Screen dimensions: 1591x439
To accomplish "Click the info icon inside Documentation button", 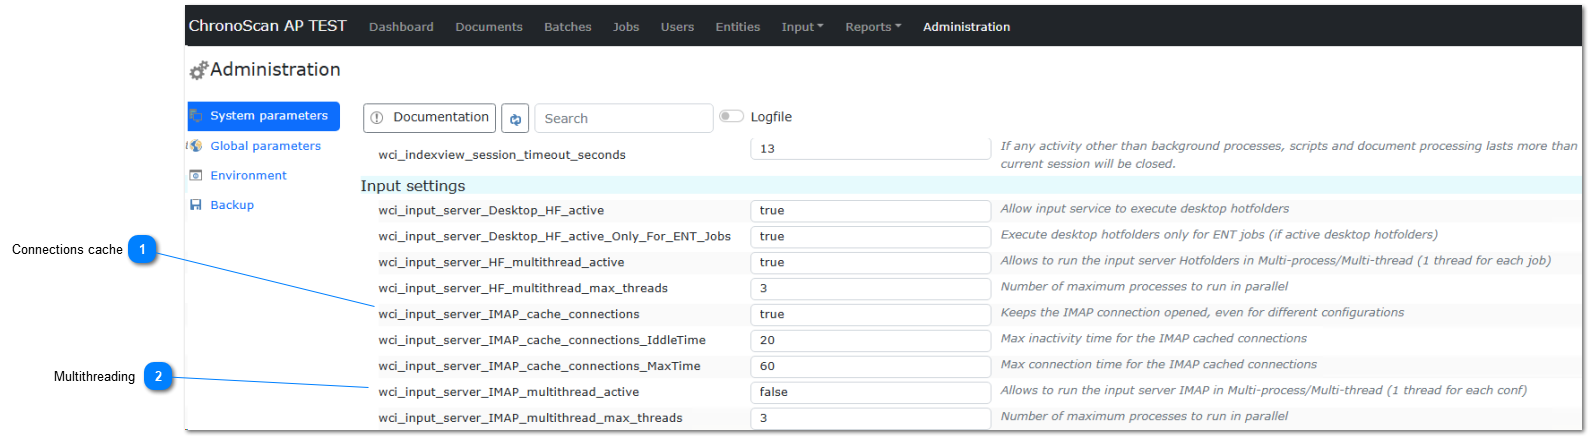I will 377,118.
